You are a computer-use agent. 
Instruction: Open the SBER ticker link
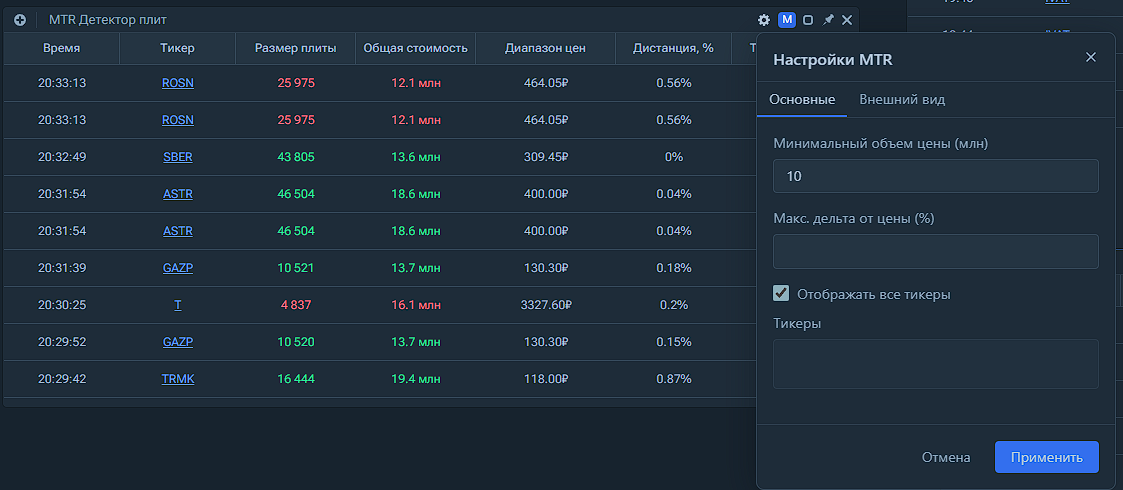click(178, 157)
